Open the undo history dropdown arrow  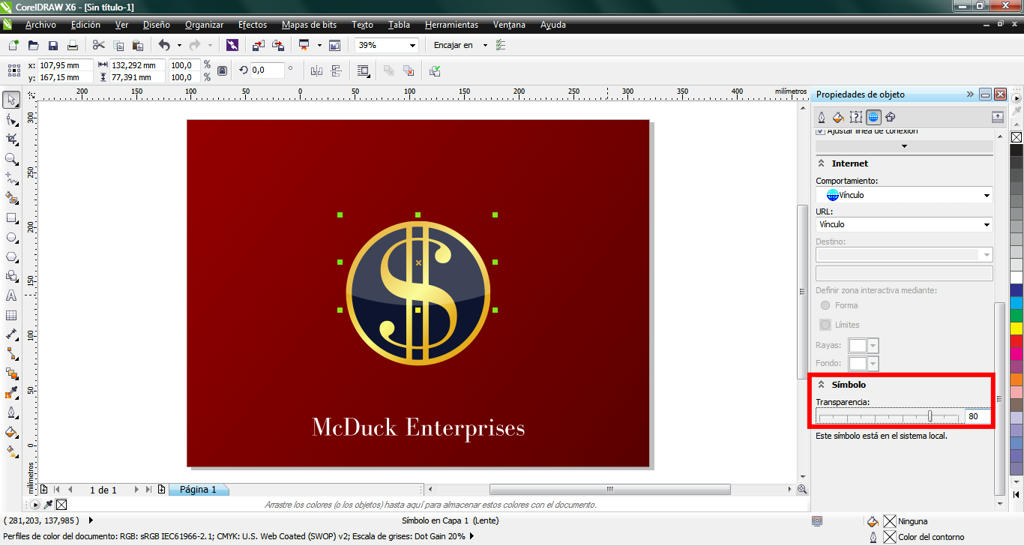coord(179,45)
